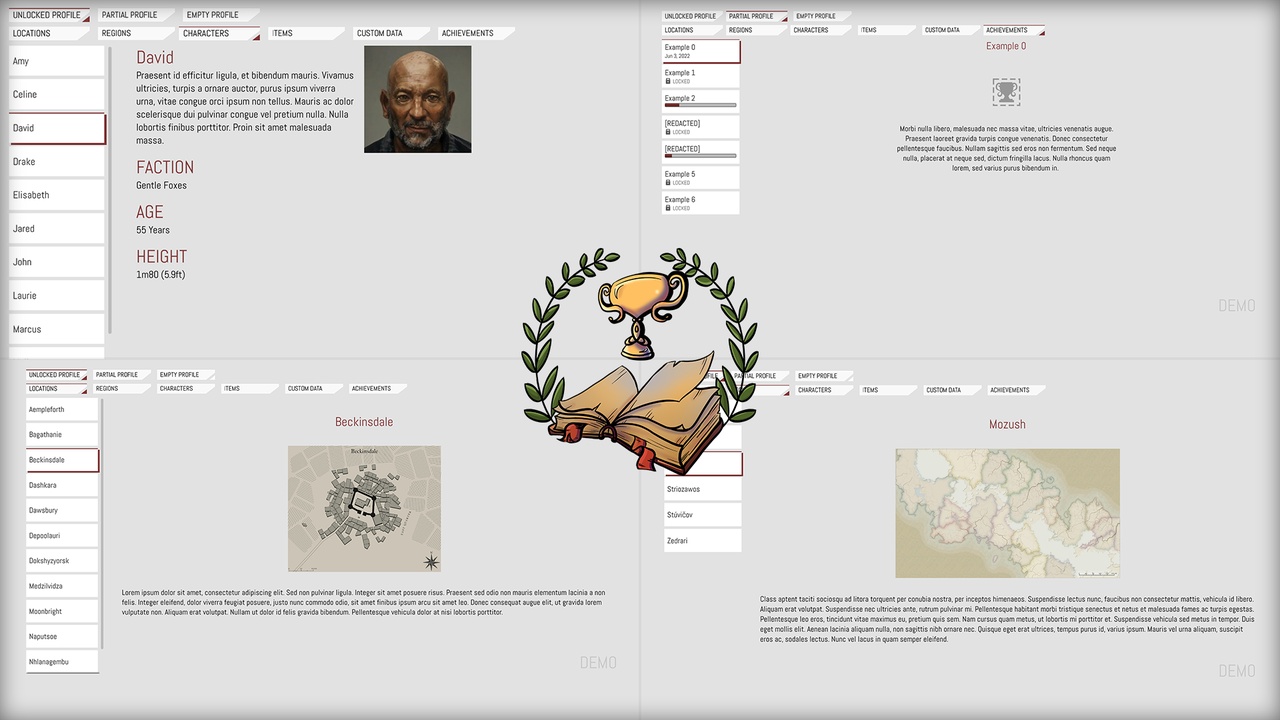1280x720 pixels.
Task: Select active Achievements tab in Example 0 panel
Action: [1014, 30]
